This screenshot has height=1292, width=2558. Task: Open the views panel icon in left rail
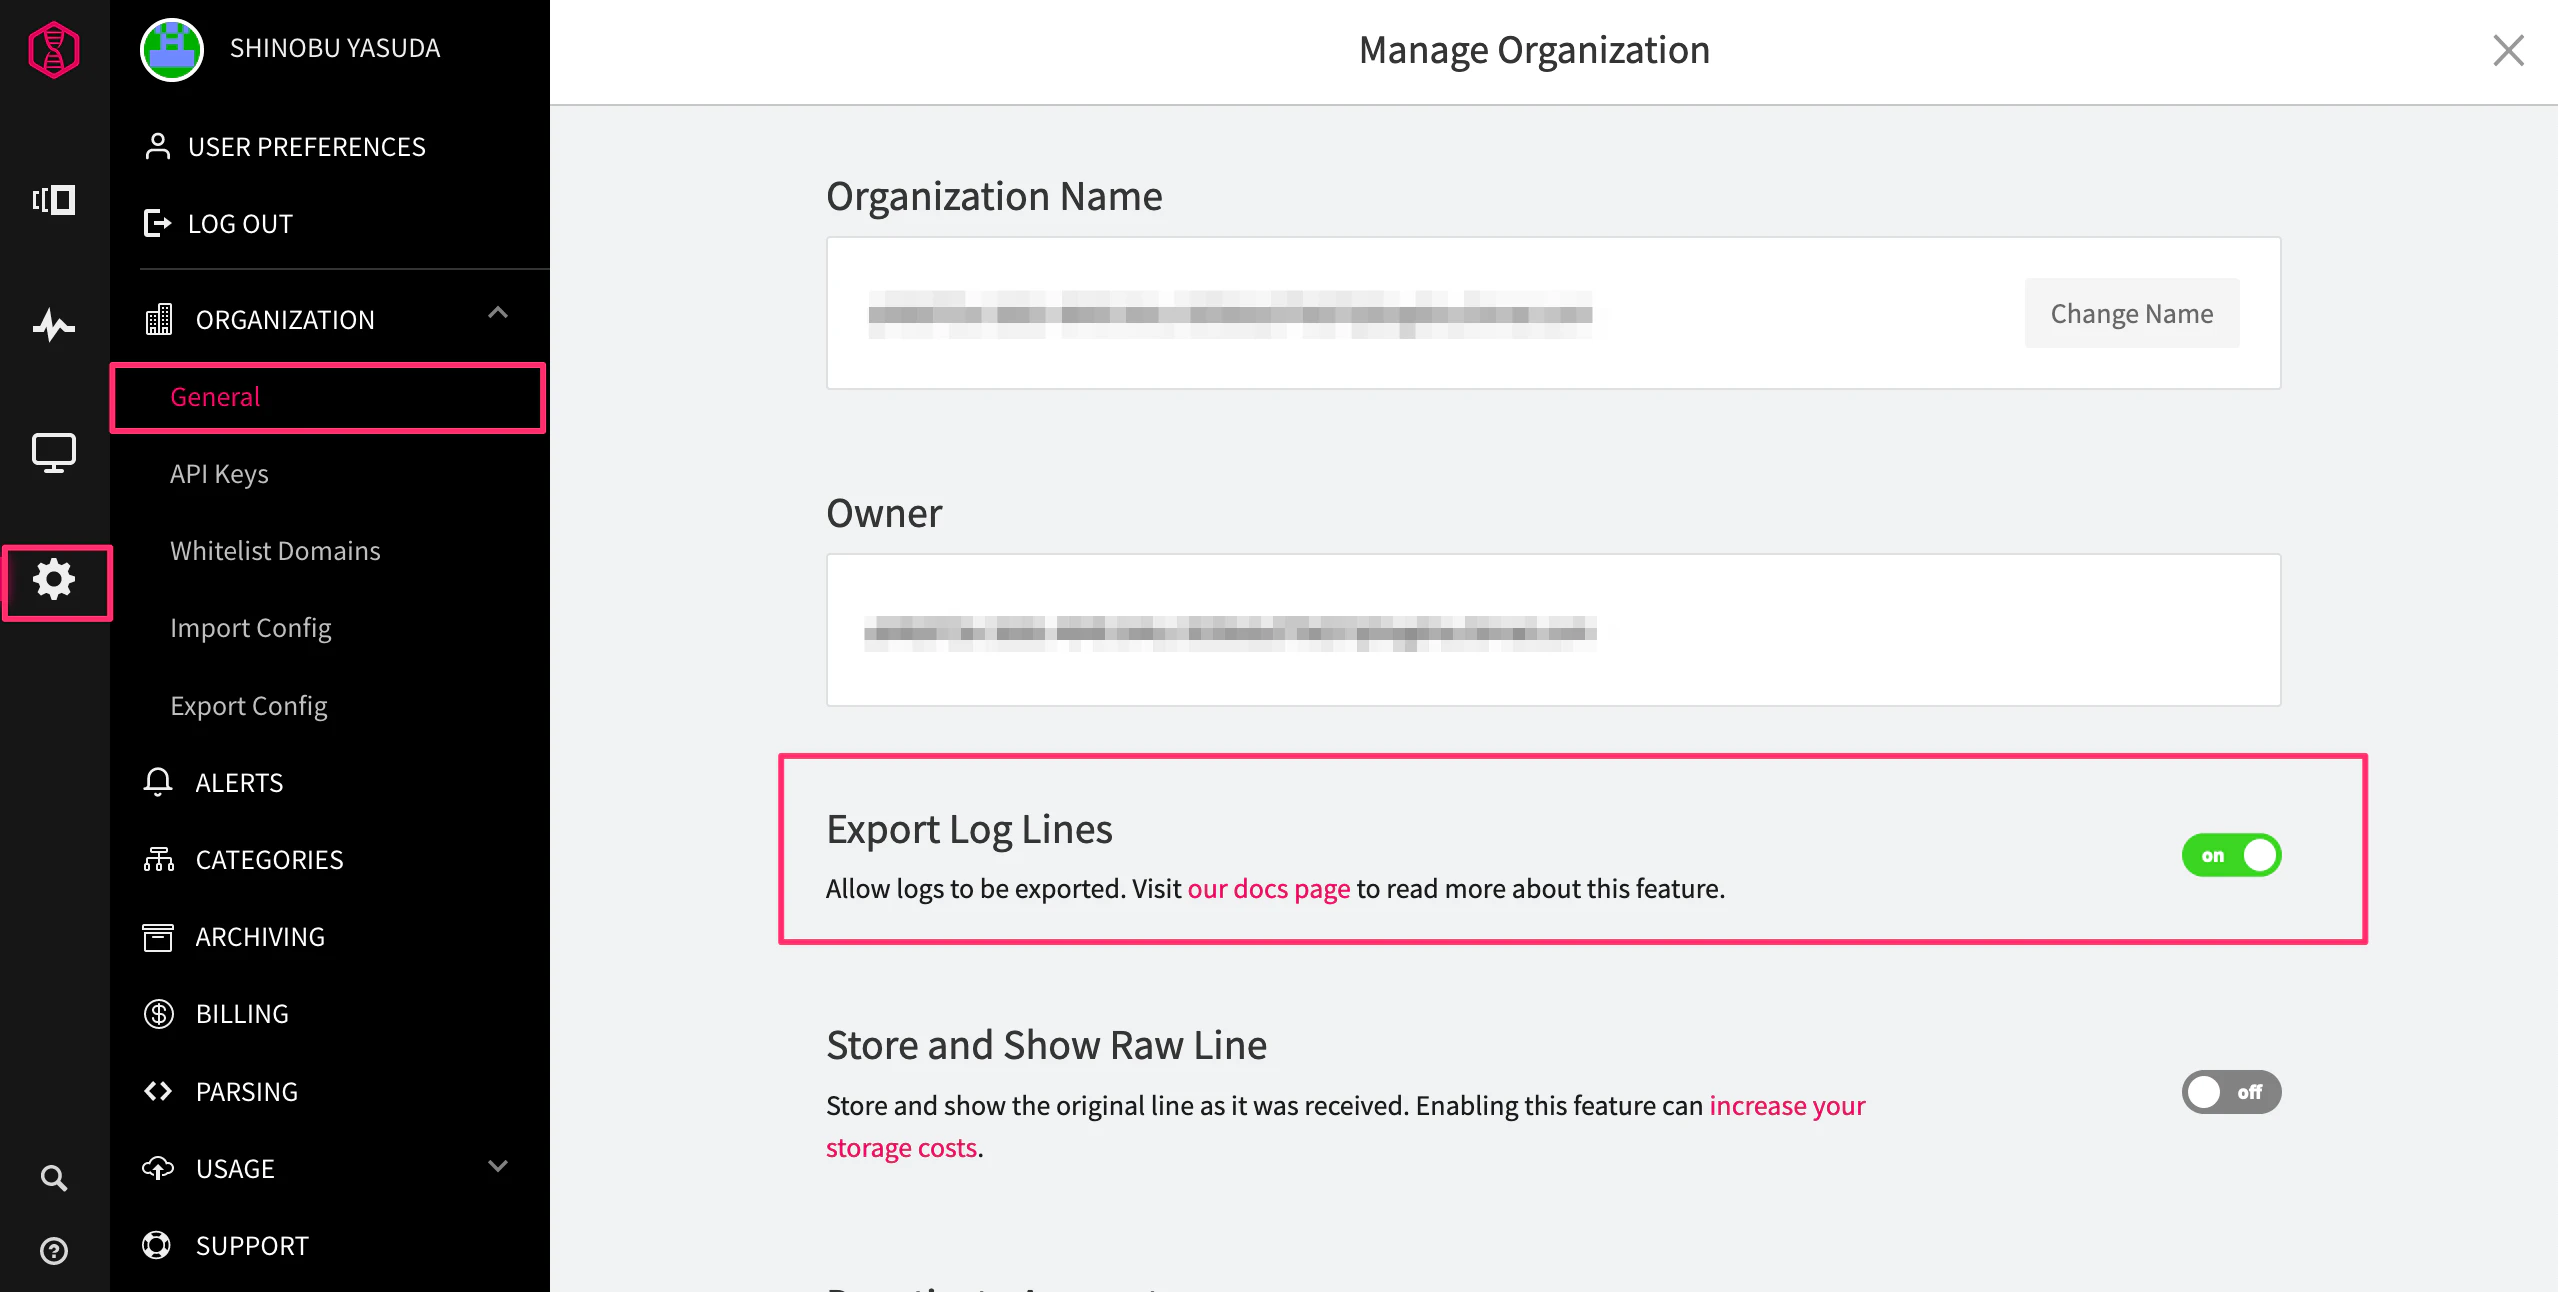tap(54, 200)
